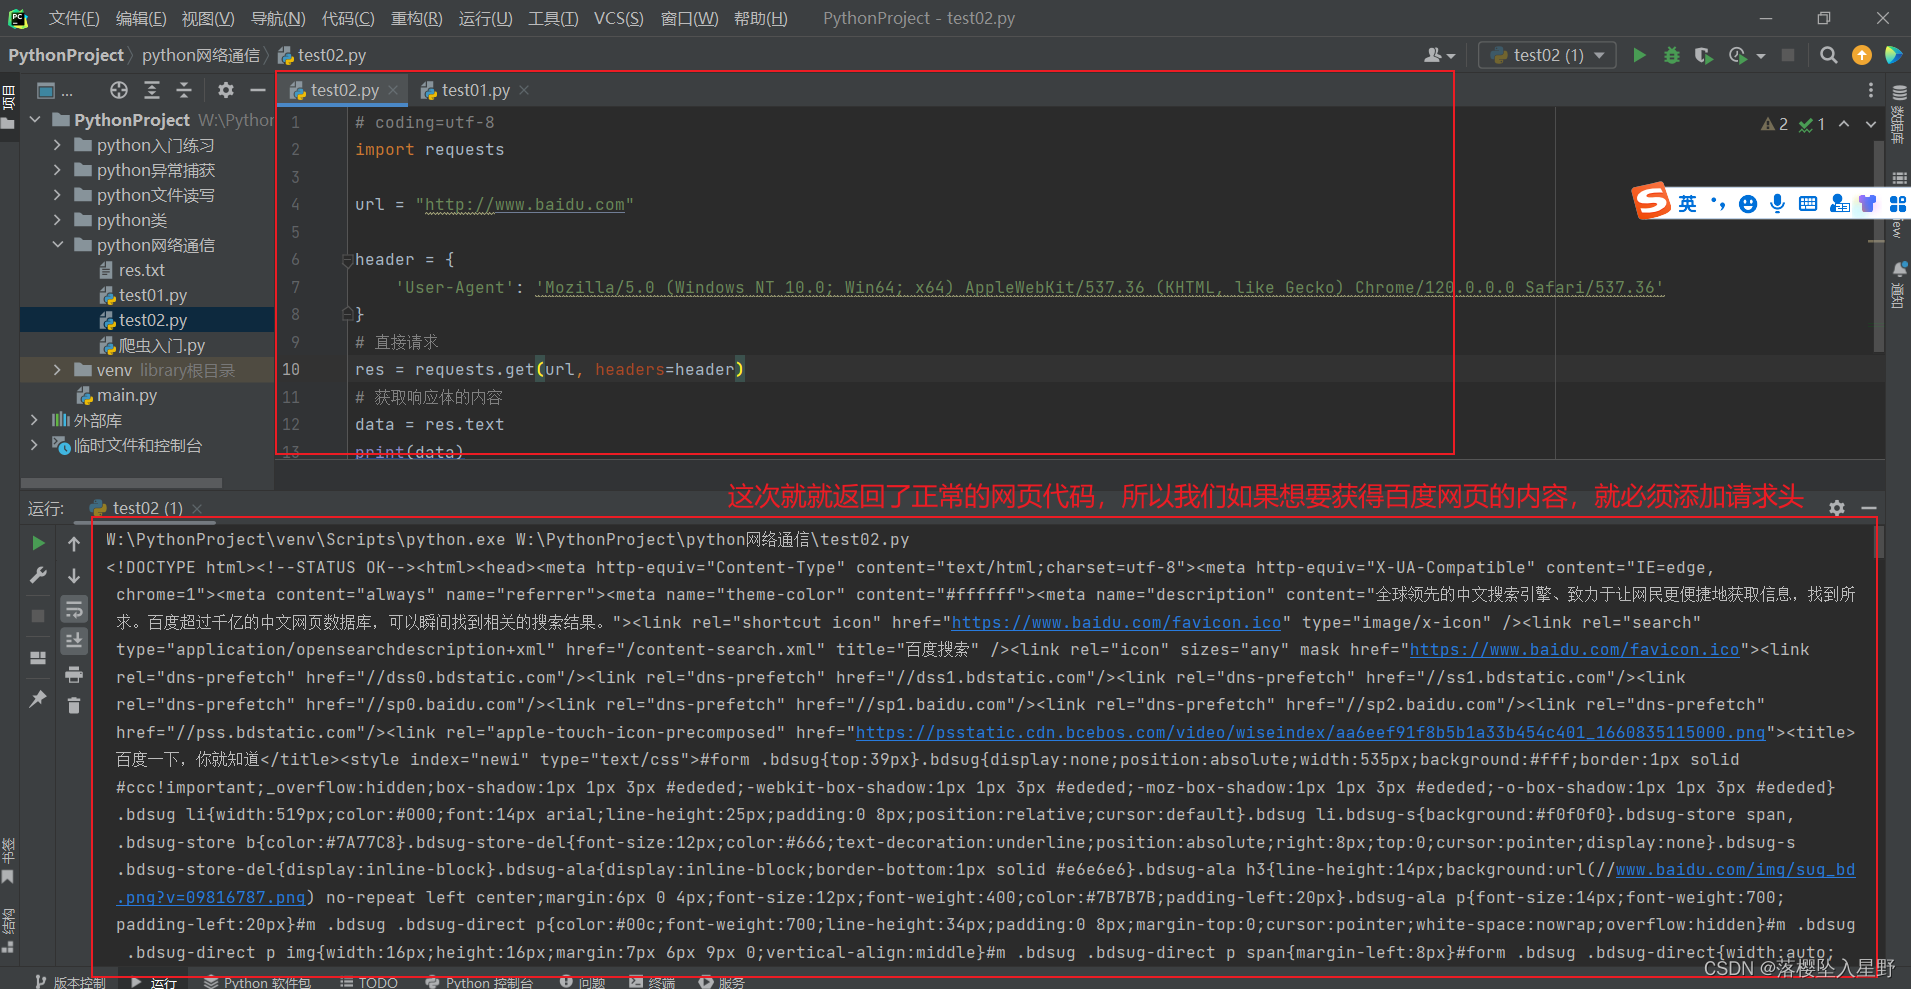This screenshot has height=989, width=1911.
Task: Expand the python文件读写 folder
Action: click(57, 195)
